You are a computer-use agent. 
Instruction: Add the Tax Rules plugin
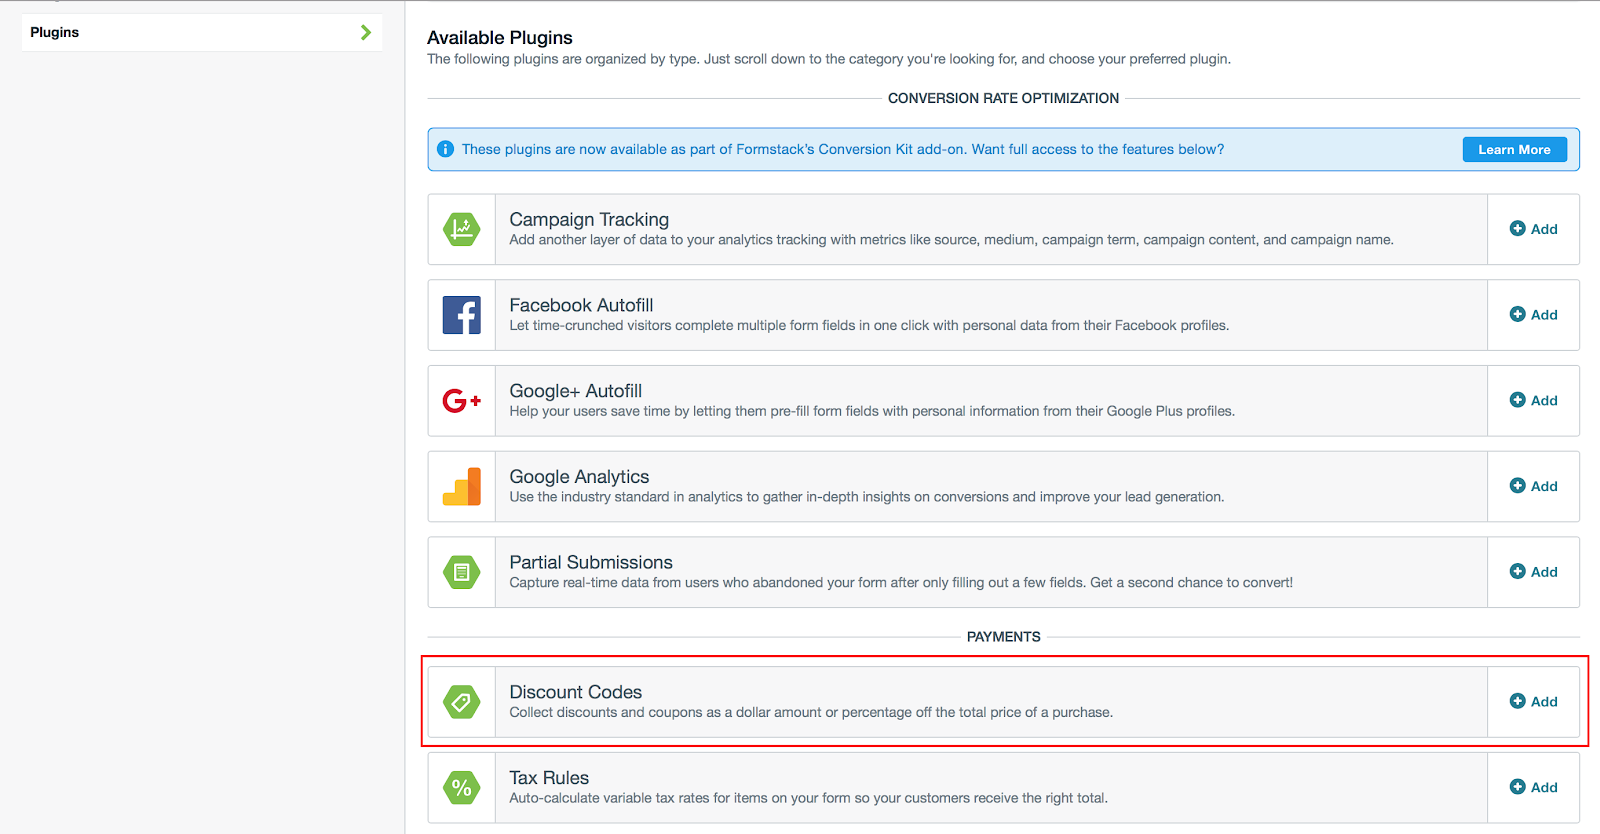[x=1533, y=787]
